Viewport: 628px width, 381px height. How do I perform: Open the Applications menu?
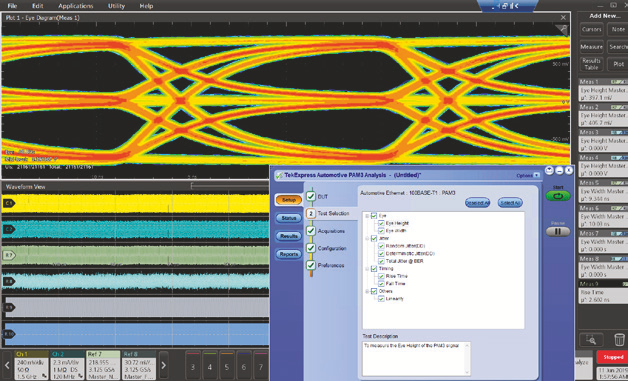coord(75,6)
